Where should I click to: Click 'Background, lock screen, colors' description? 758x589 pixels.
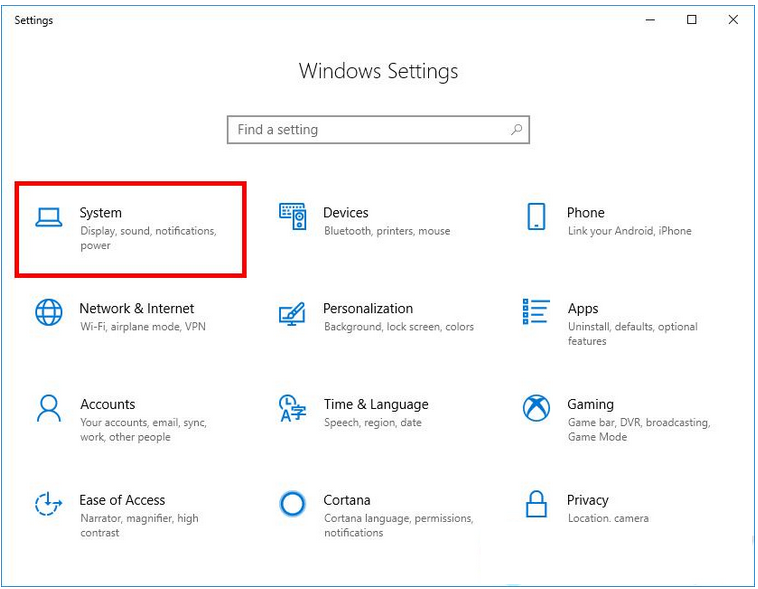click(399, 327)
